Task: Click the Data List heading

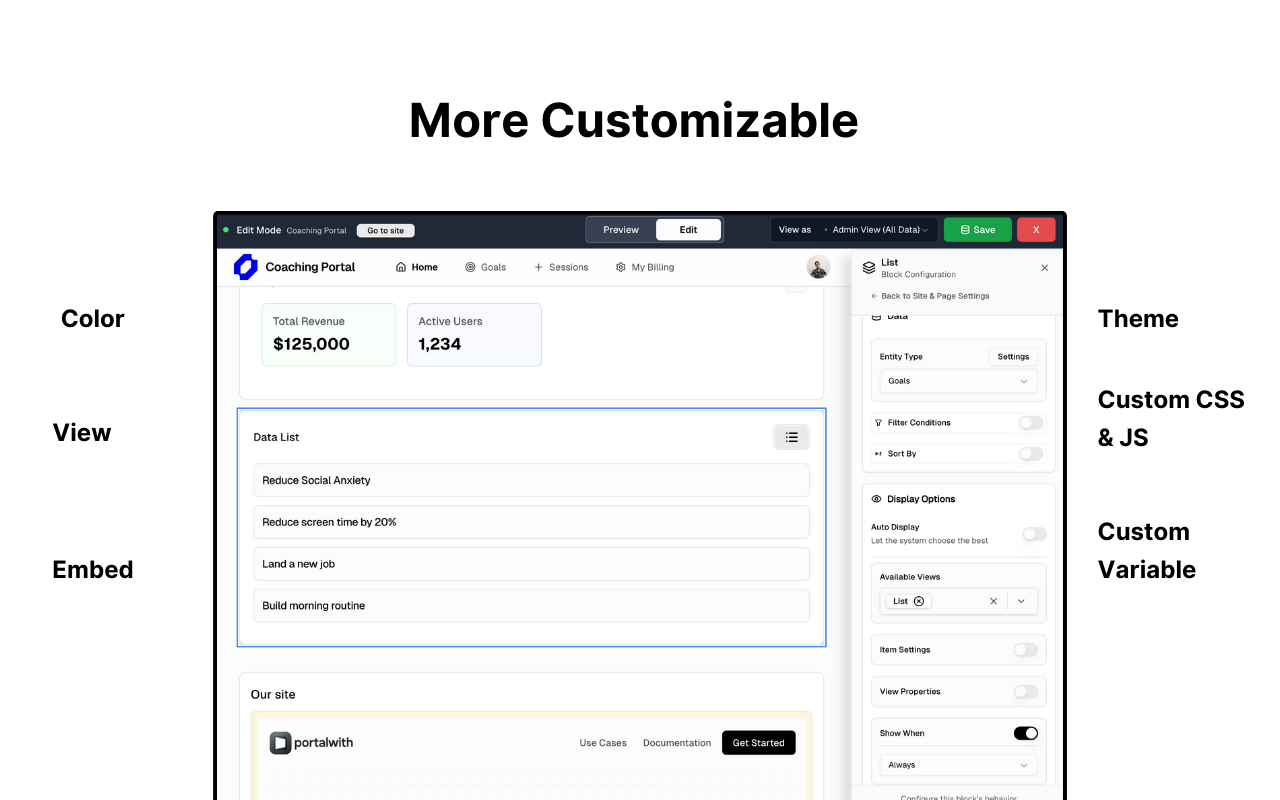Action: [x=276, y=437]
